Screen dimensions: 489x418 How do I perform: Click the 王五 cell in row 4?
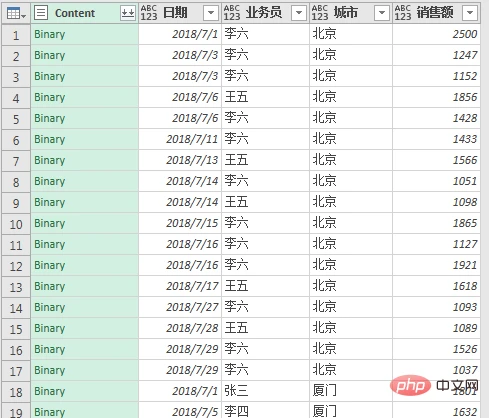pos(265,97)
